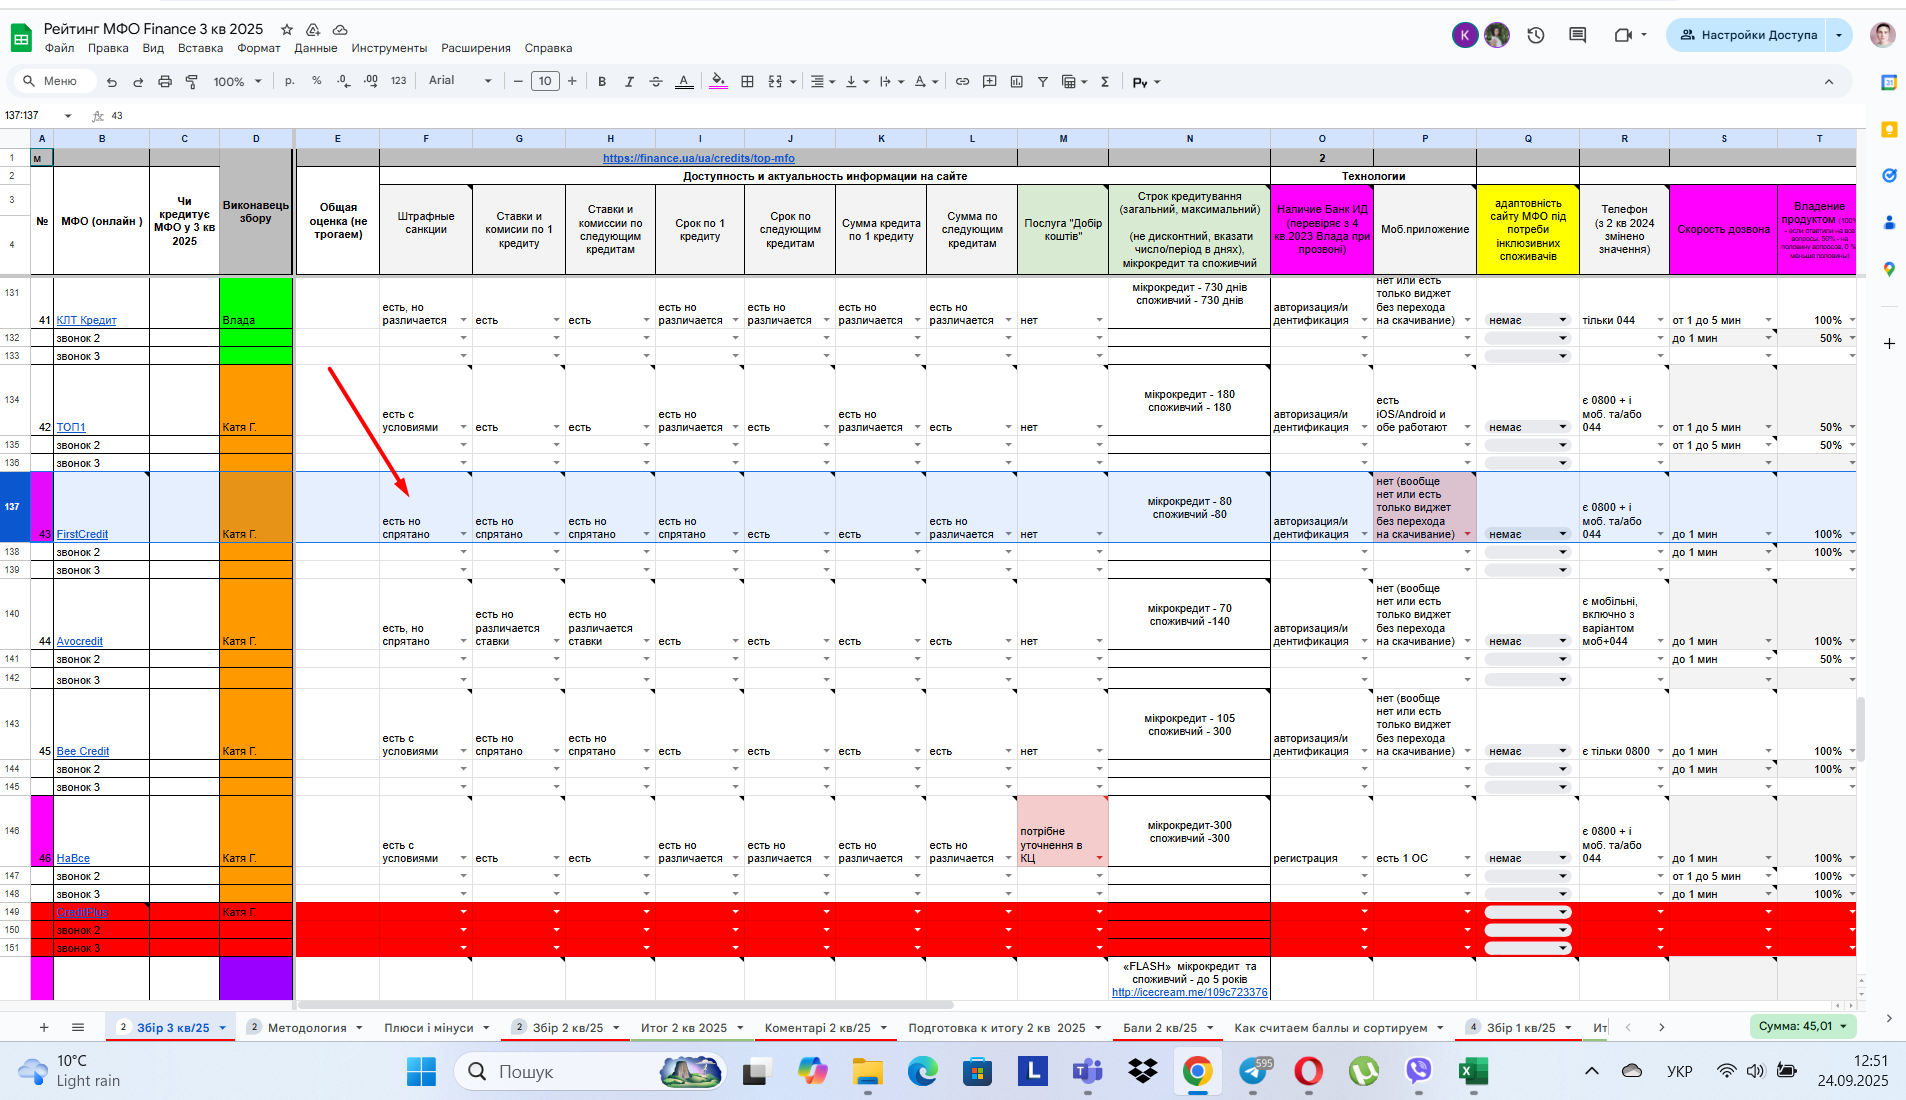The height and width of the screenshot is (1100, 1906).
Task: Toggle bold text formatting
Action: 602,82
